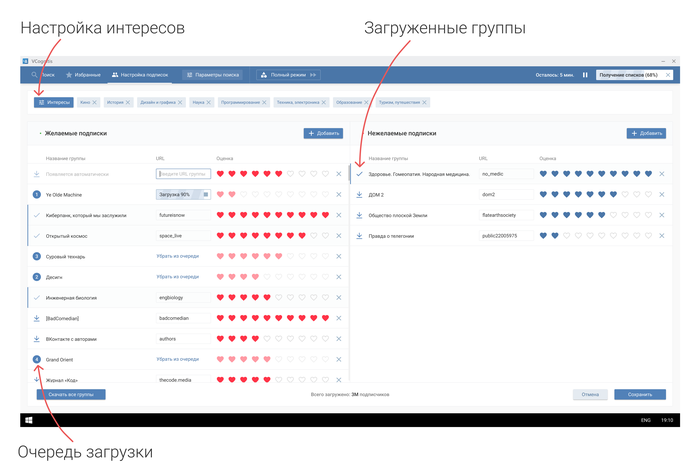Open the Избранные tab
This screenshot has height=471, width=700.
83,75
